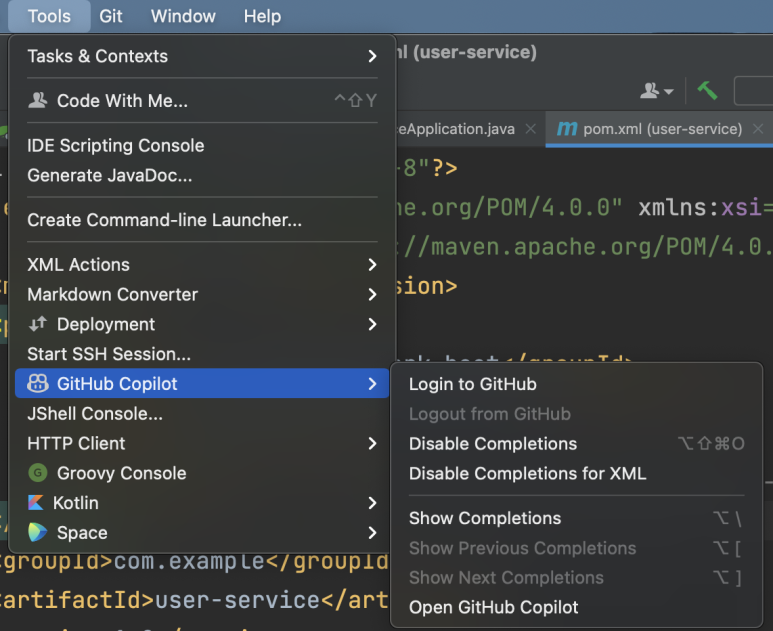Choose Generate JavaDoc… option
Screen dimensions: 773x631
pyautogui.click(x=202, y=175)
